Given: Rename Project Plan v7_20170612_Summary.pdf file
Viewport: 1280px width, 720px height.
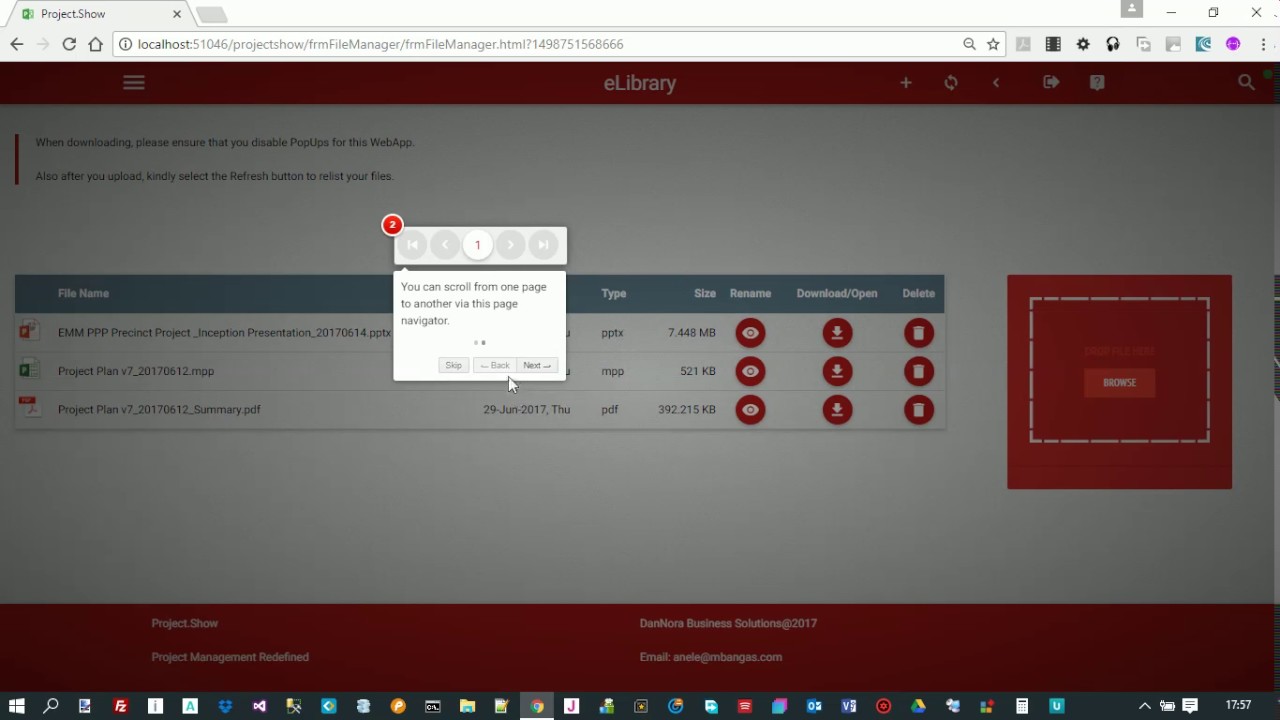Looking at the screenshot, I should (x=750, y=409).
